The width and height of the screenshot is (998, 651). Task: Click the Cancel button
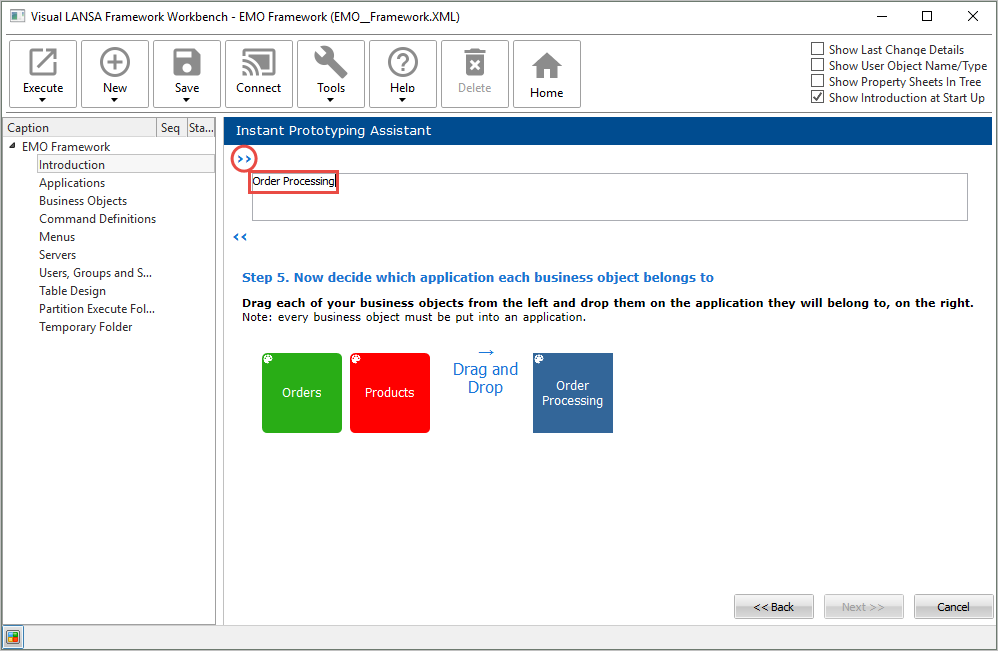953,606
